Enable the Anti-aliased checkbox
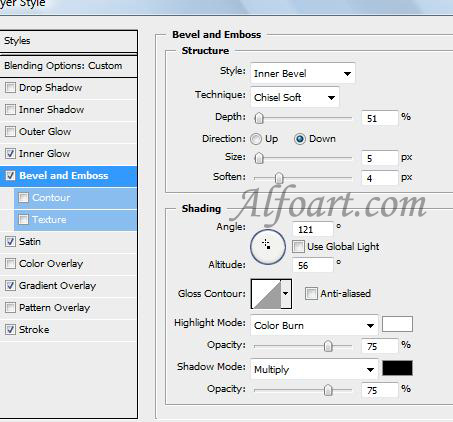Screen dimensions: 453x422 tap(311, 294)
